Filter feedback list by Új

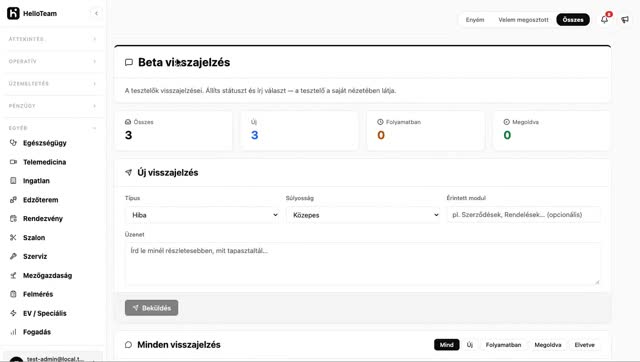tap(470, 345)
